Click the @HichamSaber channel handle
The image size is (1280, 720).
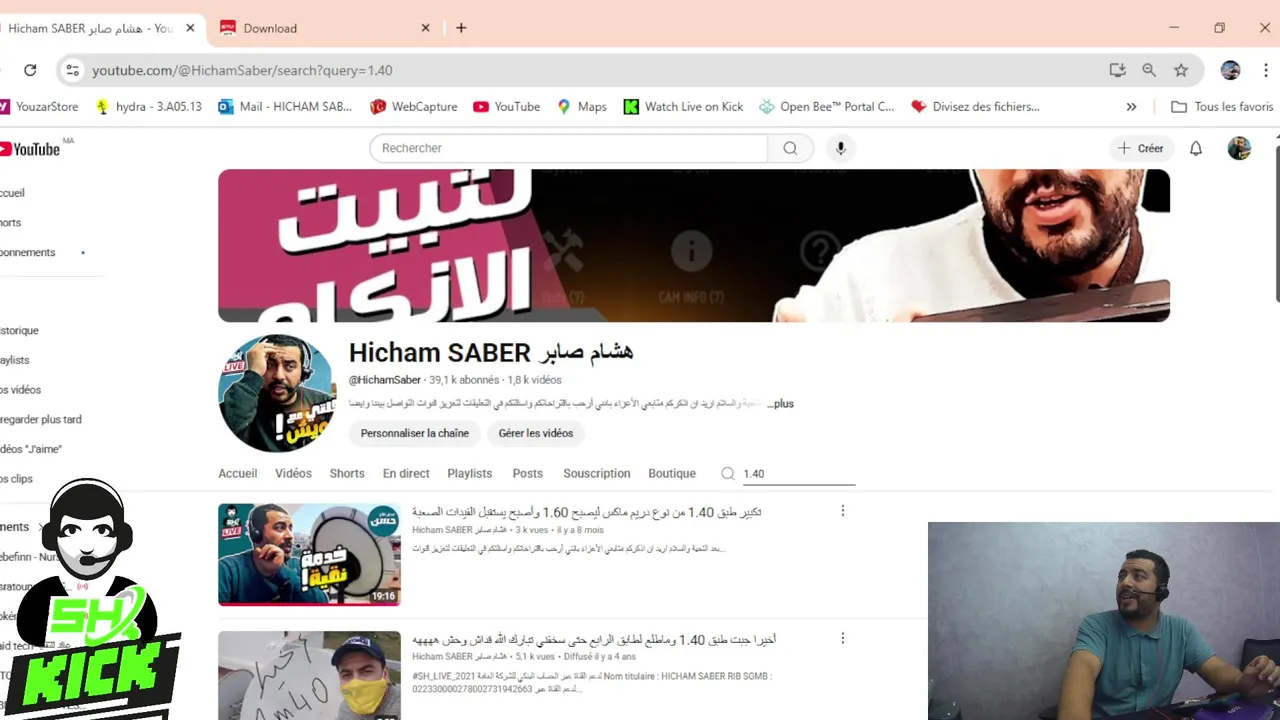[x=385, y=380]
